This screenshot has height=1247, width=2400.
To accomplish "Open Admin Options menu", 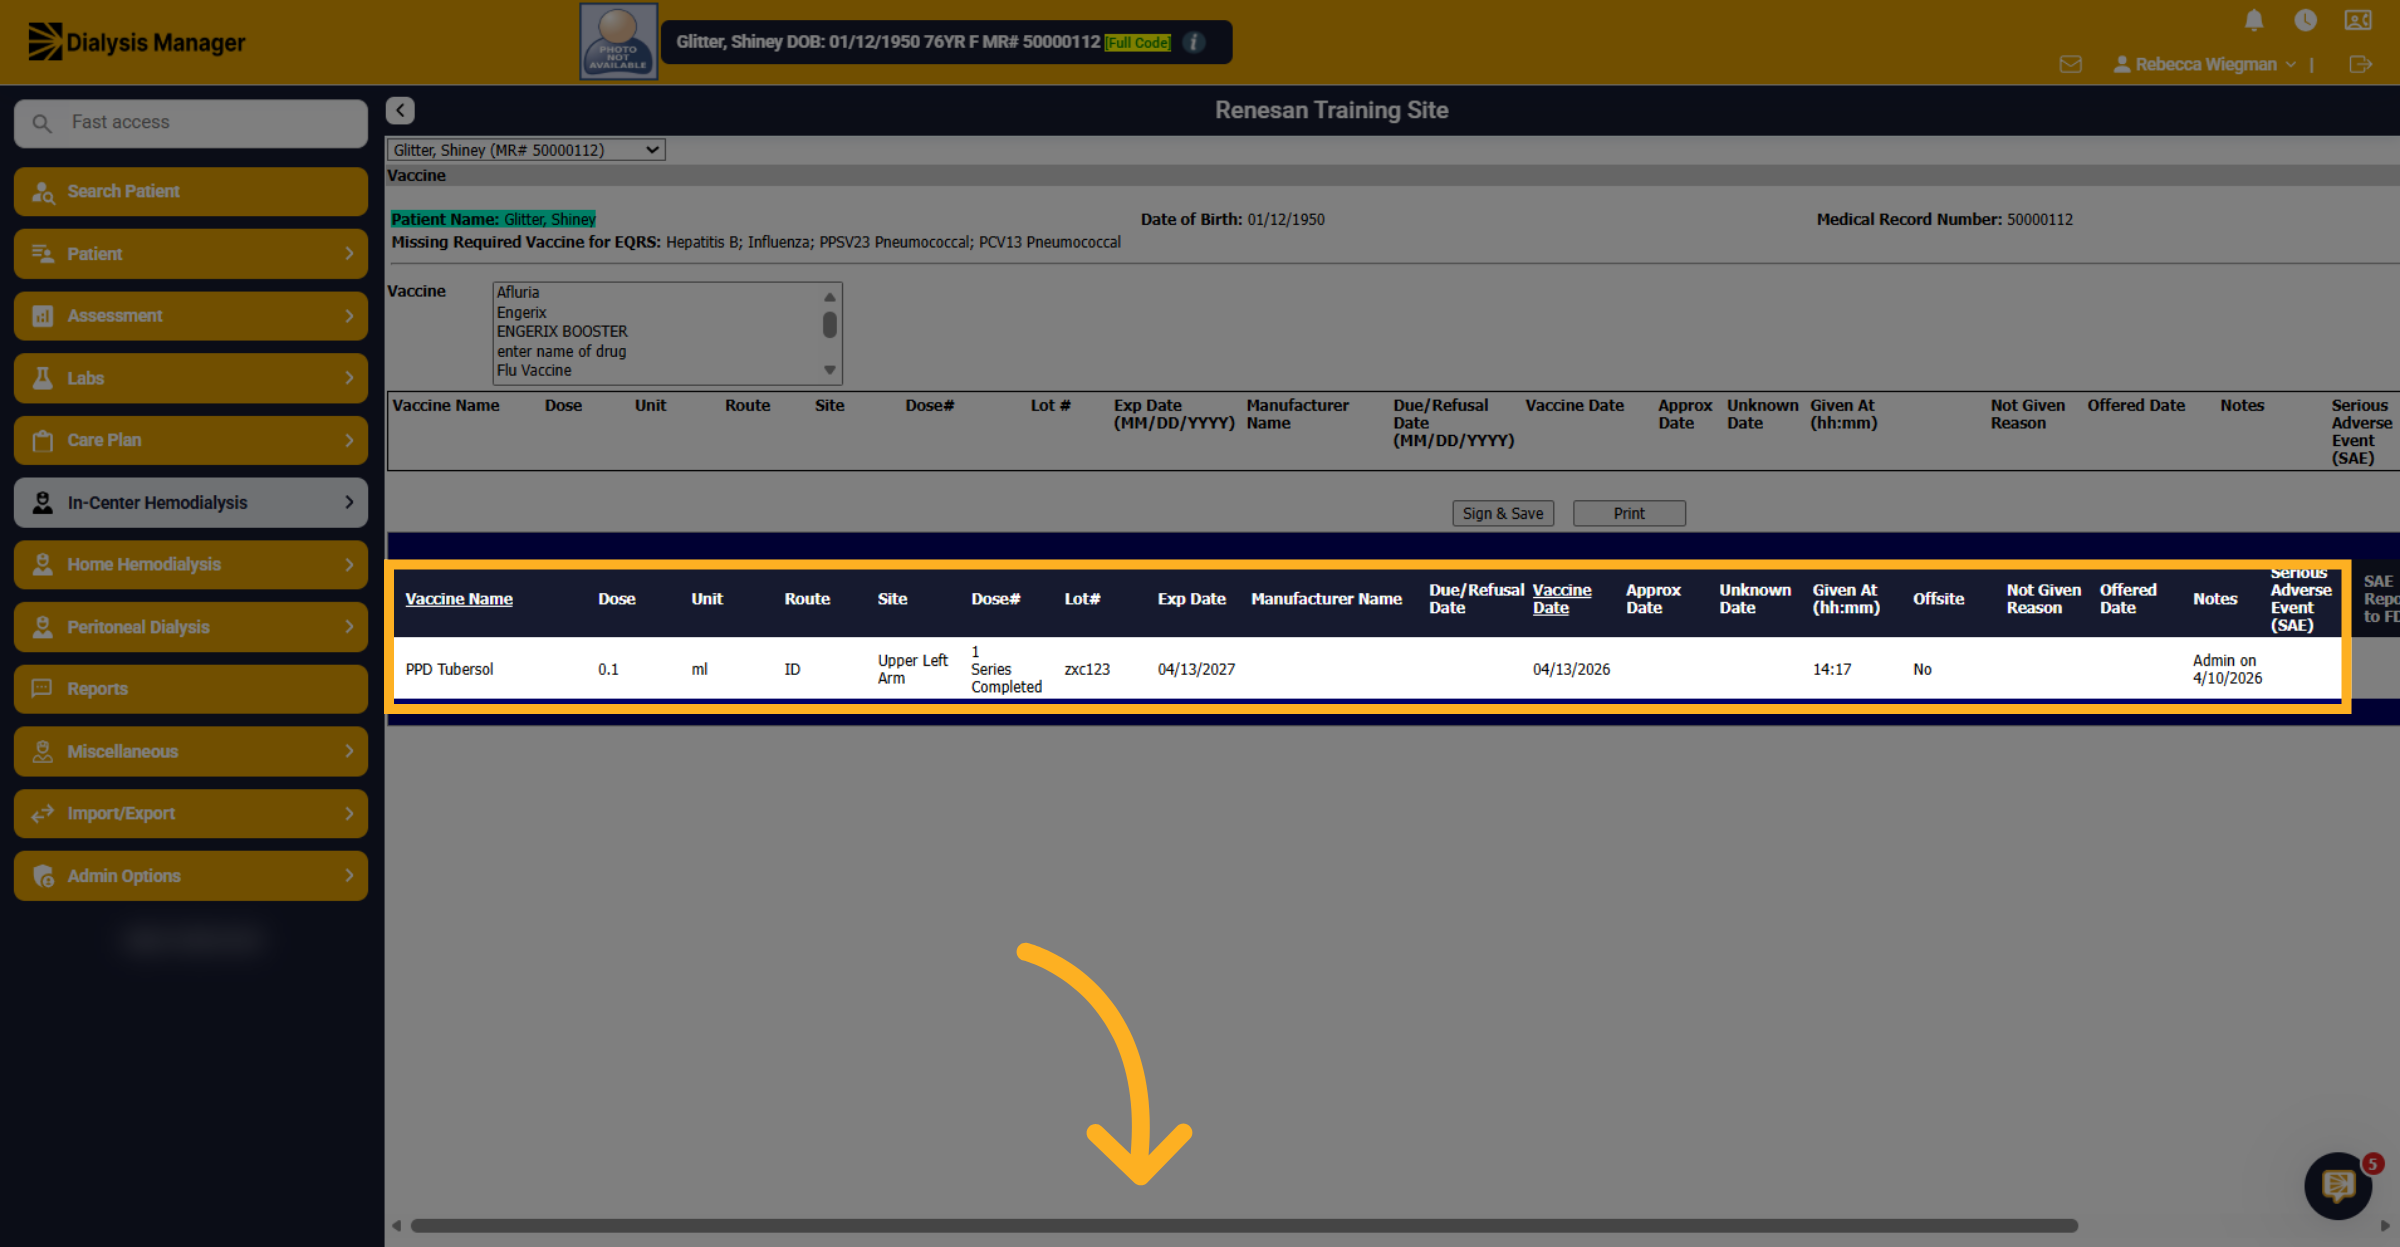I will click(191, 876).
